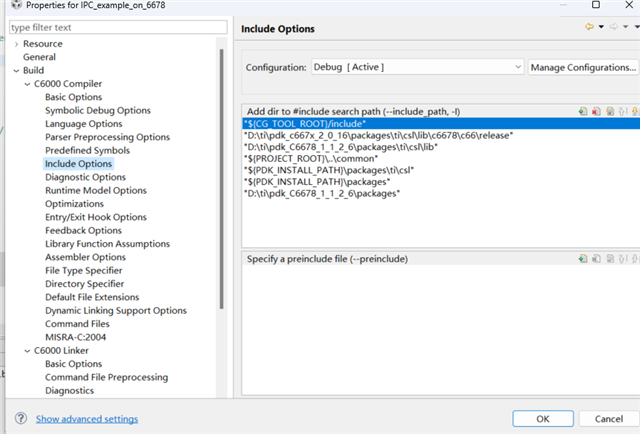Open Assembler Options page
Screen dimensions: 640x434
point(85,257)
